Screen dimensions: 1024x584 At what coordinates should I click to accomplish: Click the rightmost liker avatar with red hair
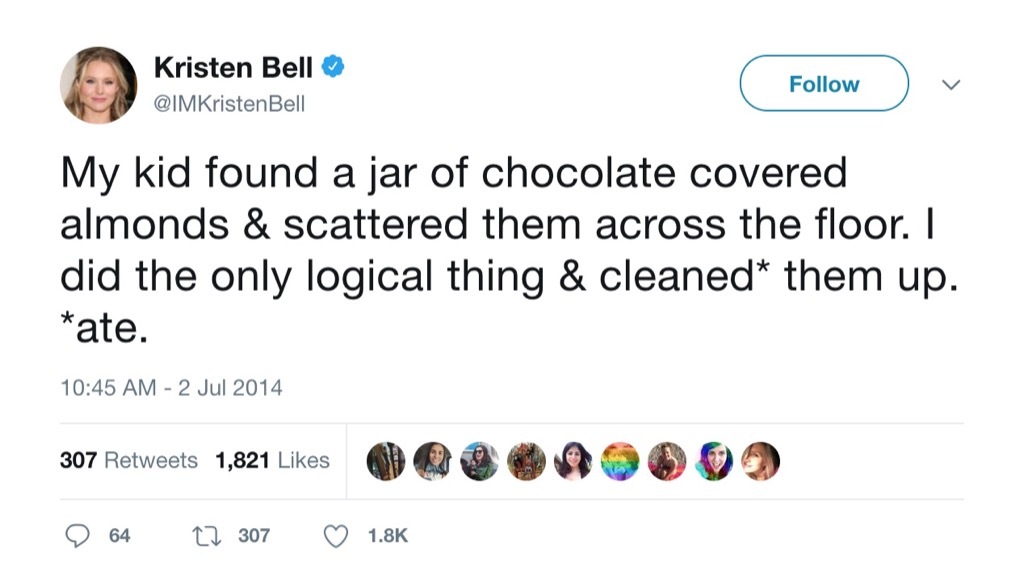point(762,461)
